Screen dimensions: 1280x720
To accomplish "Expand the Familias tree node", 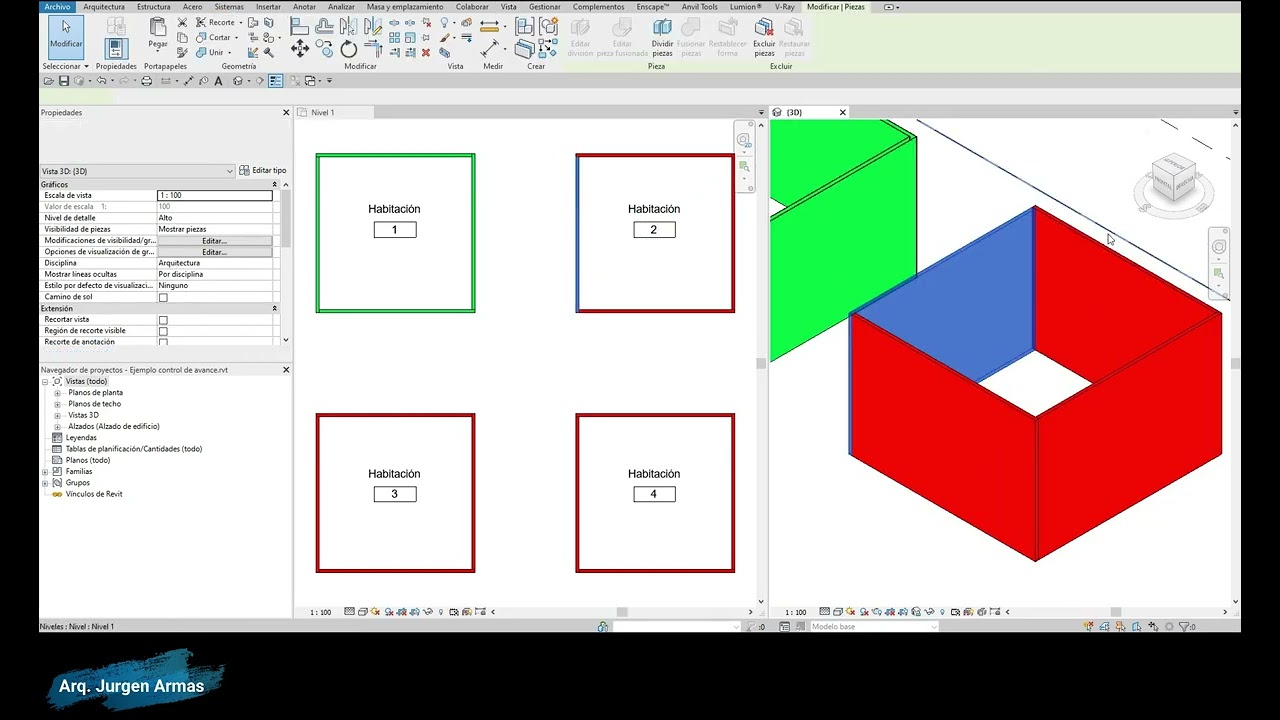I will [x=45, y=472].
